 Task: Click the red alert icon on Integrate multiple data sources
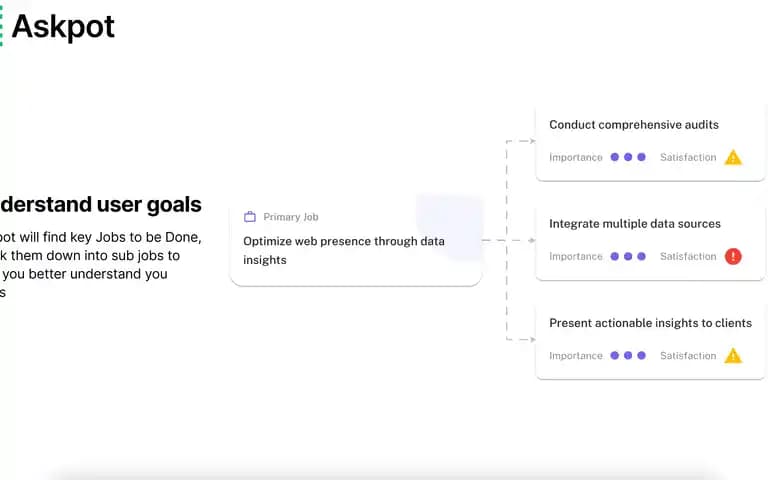pos(733,256)
